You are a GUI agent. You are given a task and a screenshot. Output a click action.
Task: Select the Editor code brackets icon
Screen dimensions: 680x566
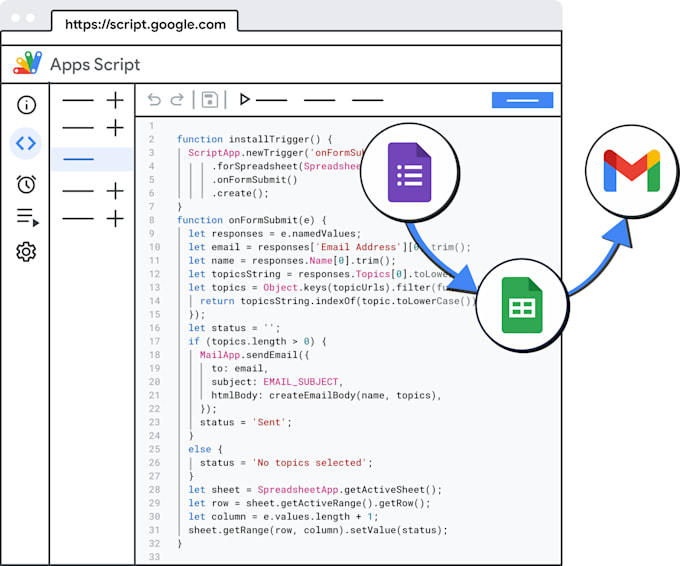[x=26, y=143]
